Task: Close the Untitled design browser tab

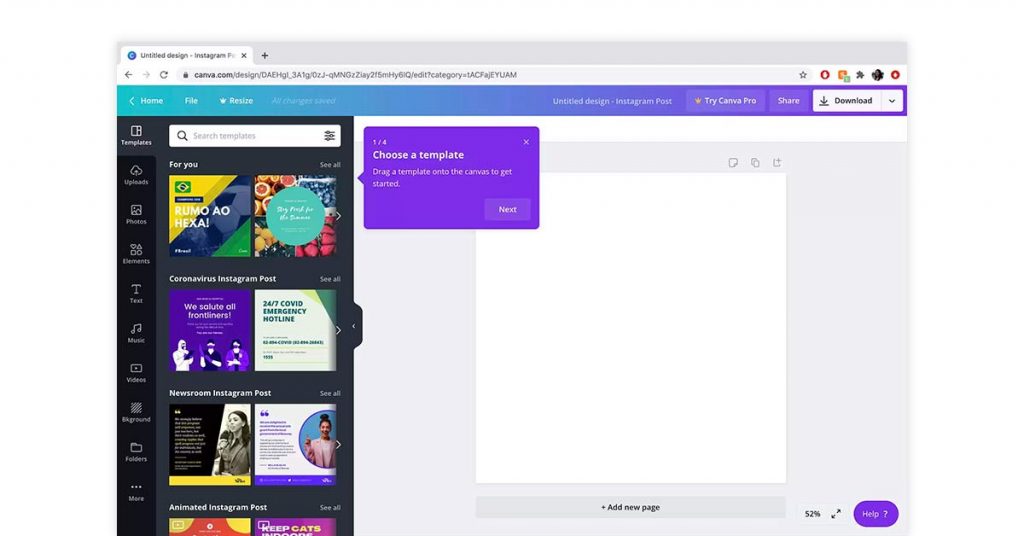Action: 244,55
